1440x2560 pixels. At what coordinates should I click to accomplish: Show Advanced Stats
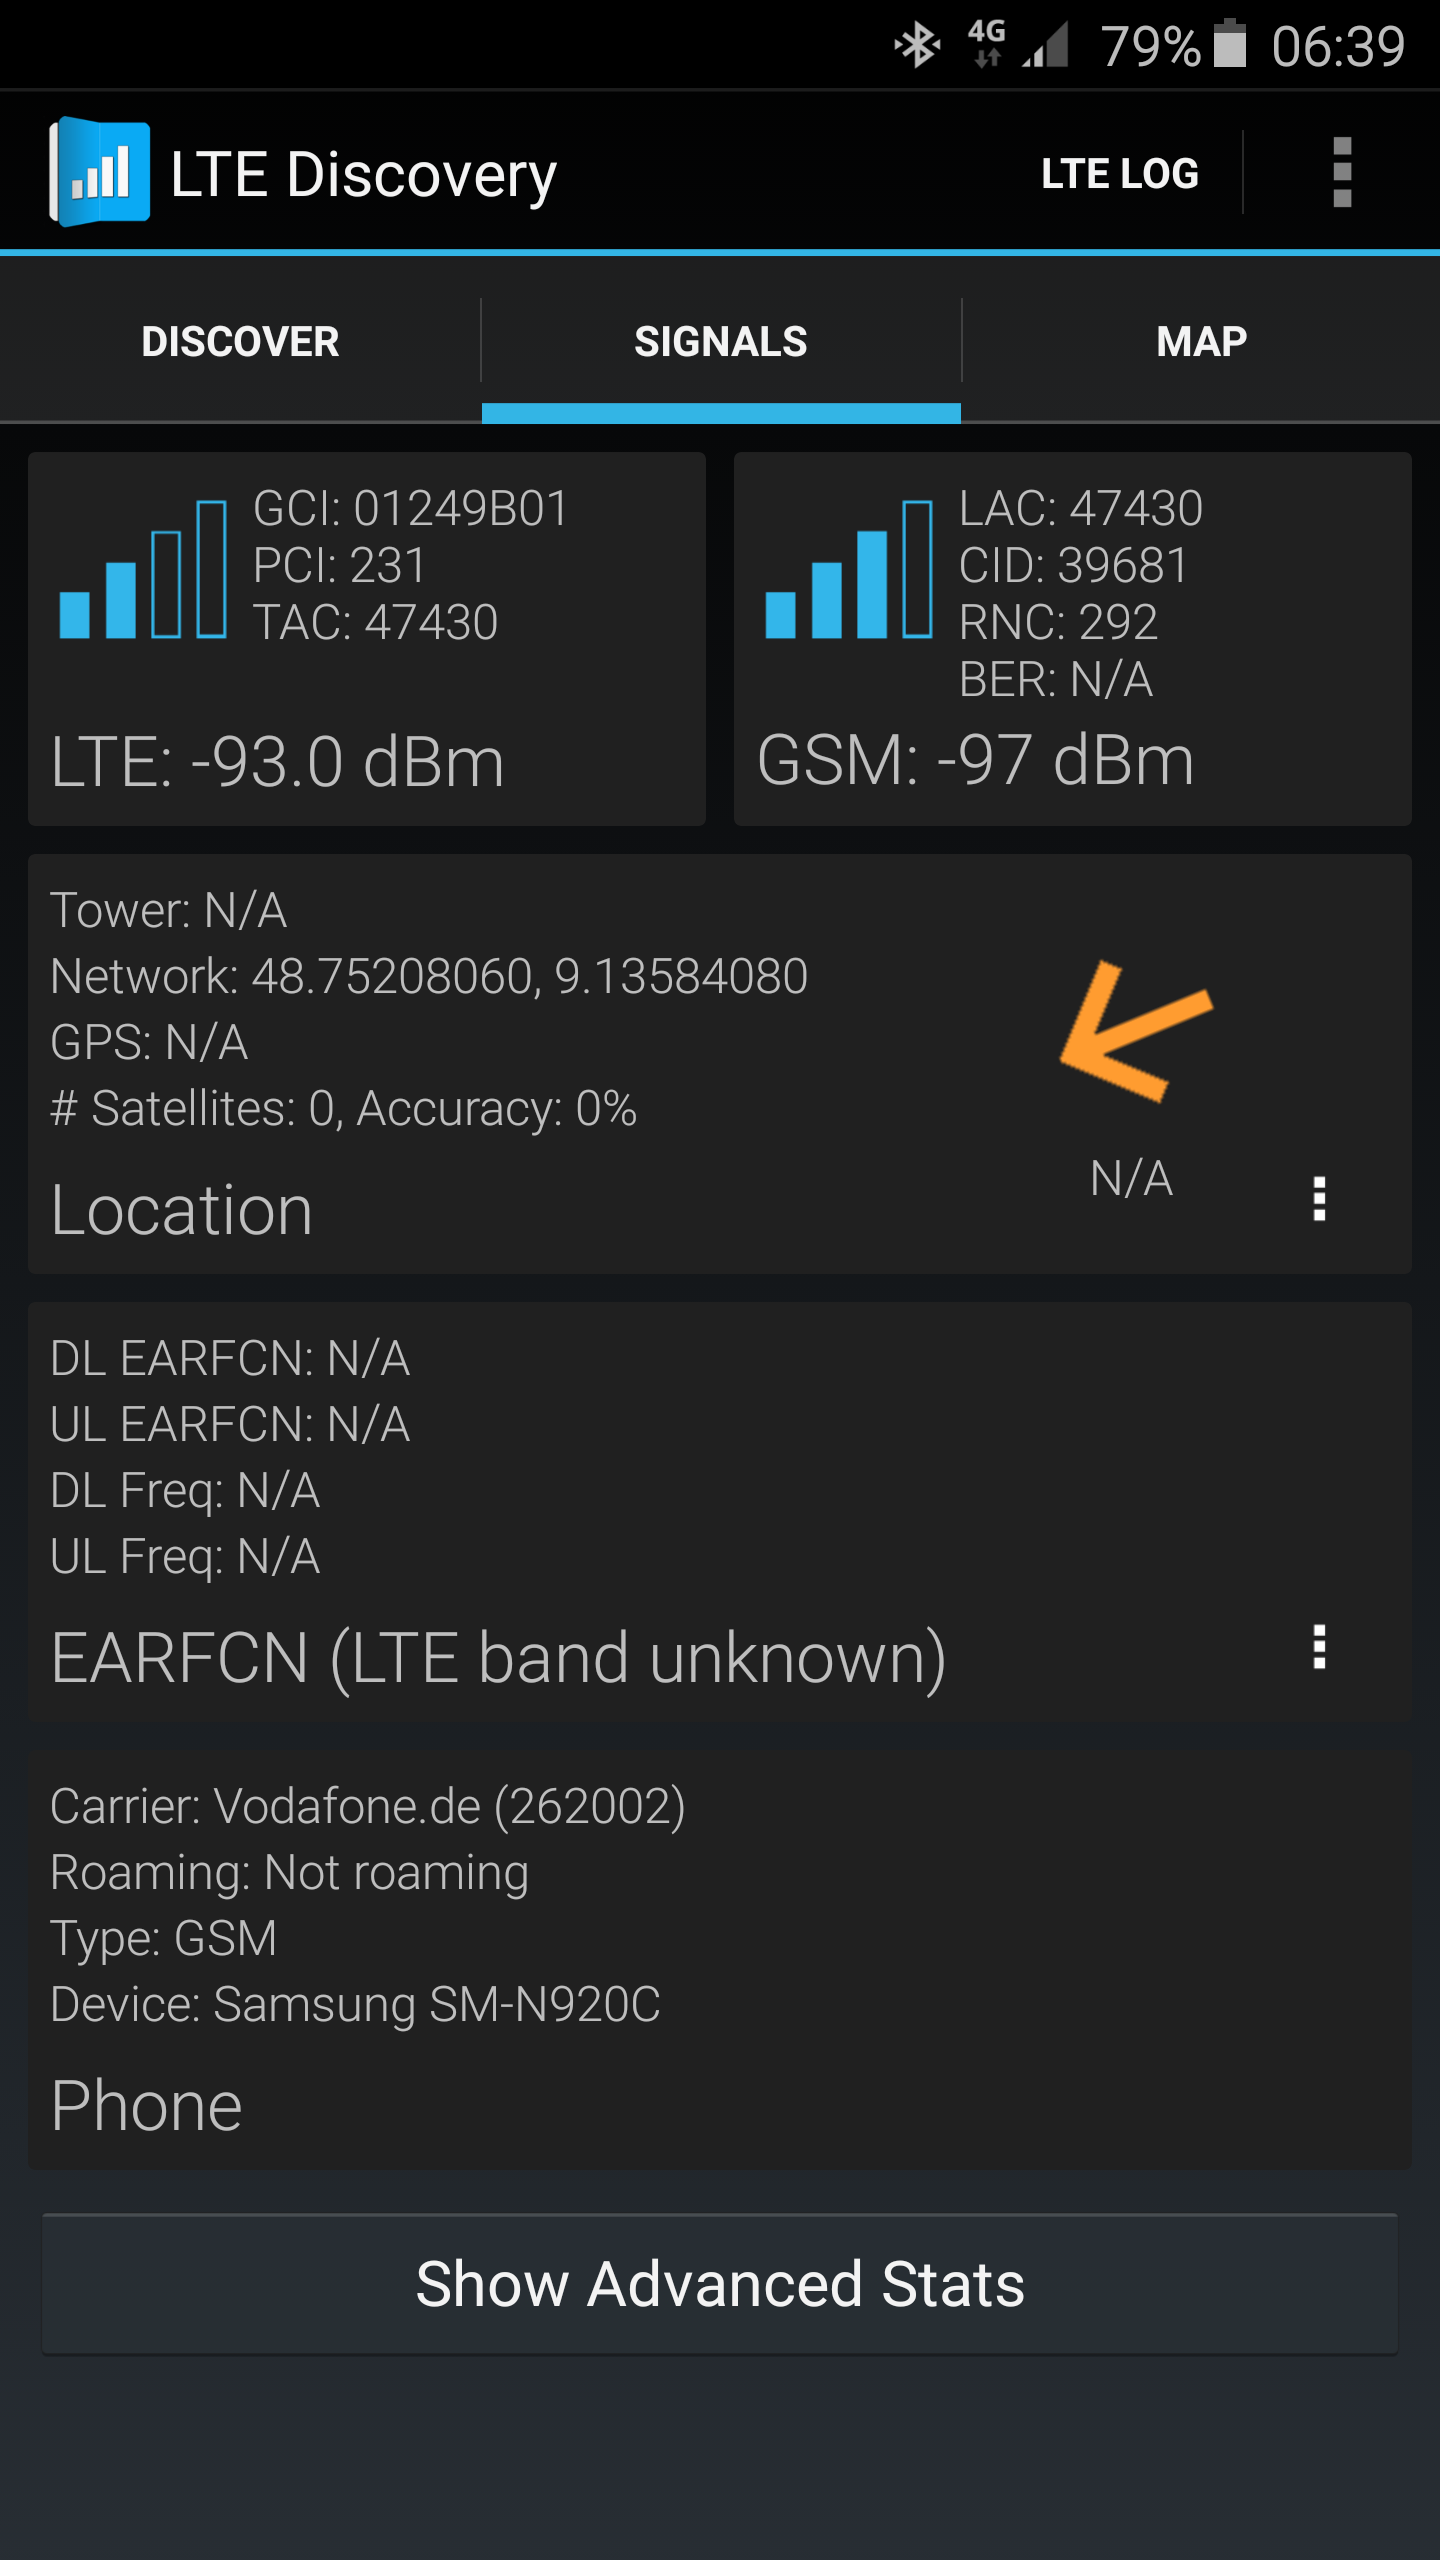tap(720, 2284)
